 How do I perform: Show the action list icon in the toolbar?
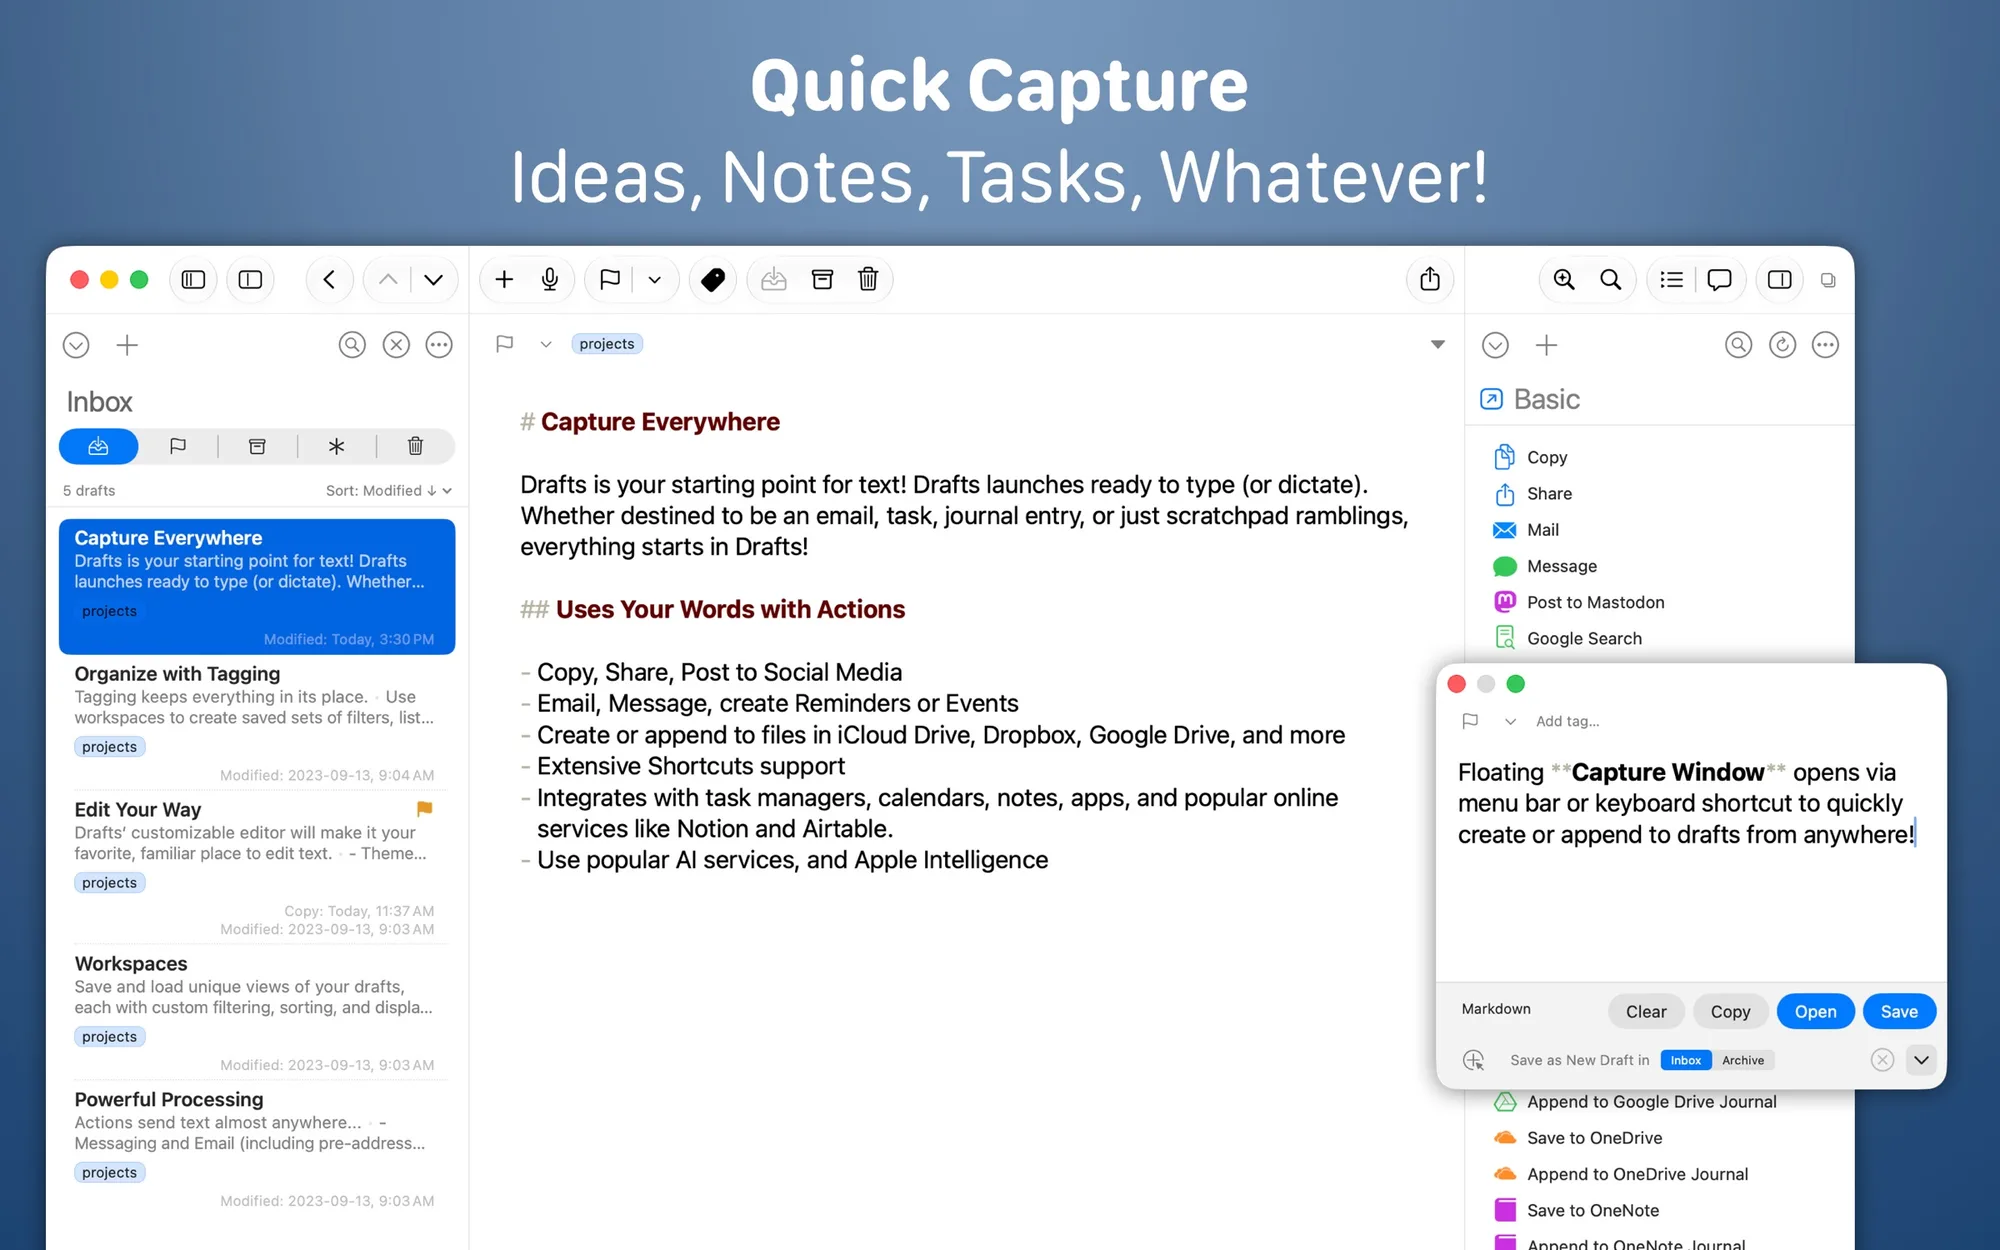click(1672, 280)
